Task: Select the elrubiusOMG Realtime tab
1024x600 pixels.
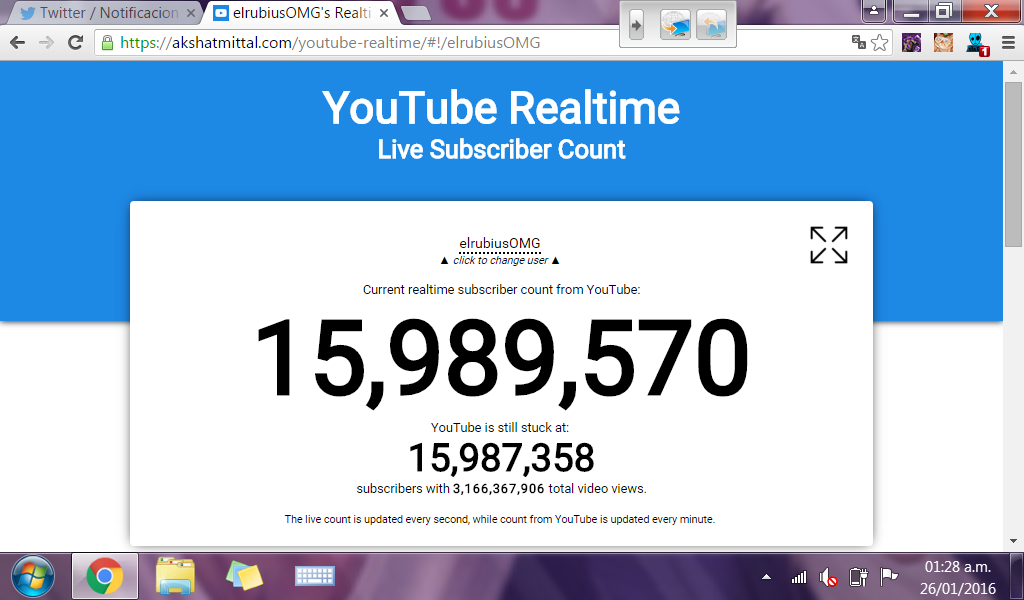Action: 300,13
